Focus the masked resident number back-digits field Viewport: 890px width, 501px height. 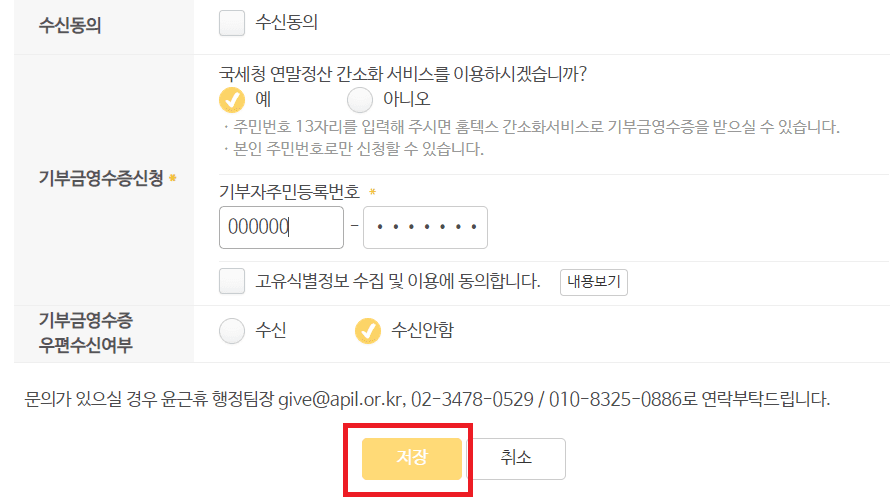tap(425, 227)
